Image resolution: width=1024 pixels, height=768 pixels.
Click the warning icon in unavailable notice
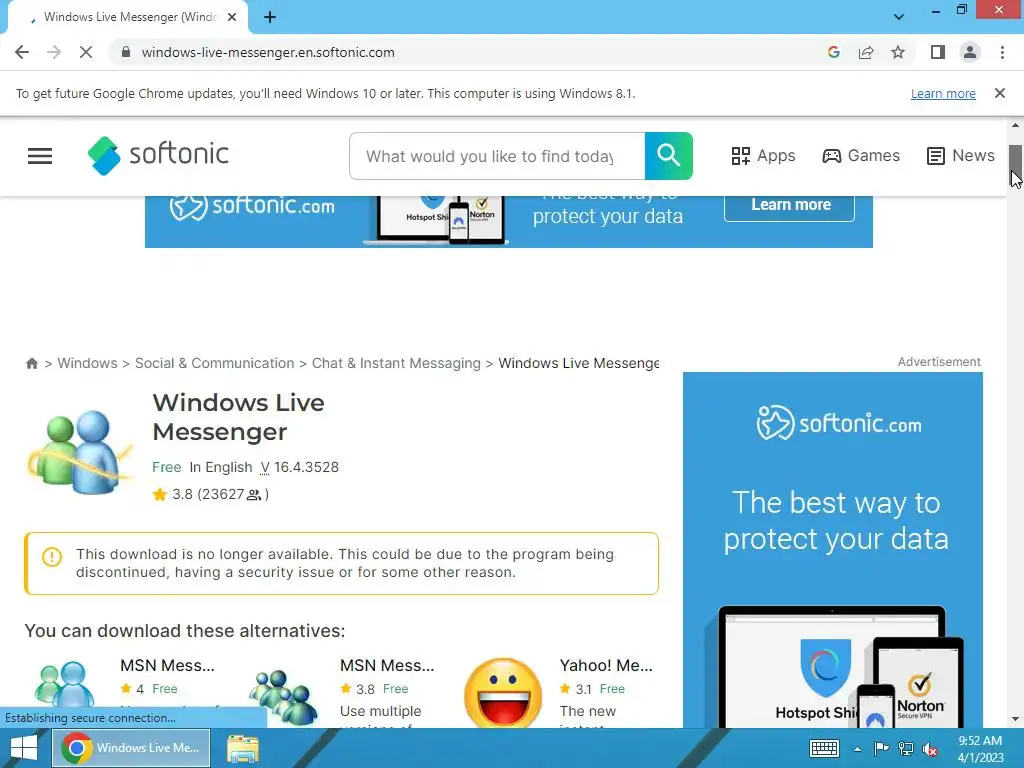point(52,556)
